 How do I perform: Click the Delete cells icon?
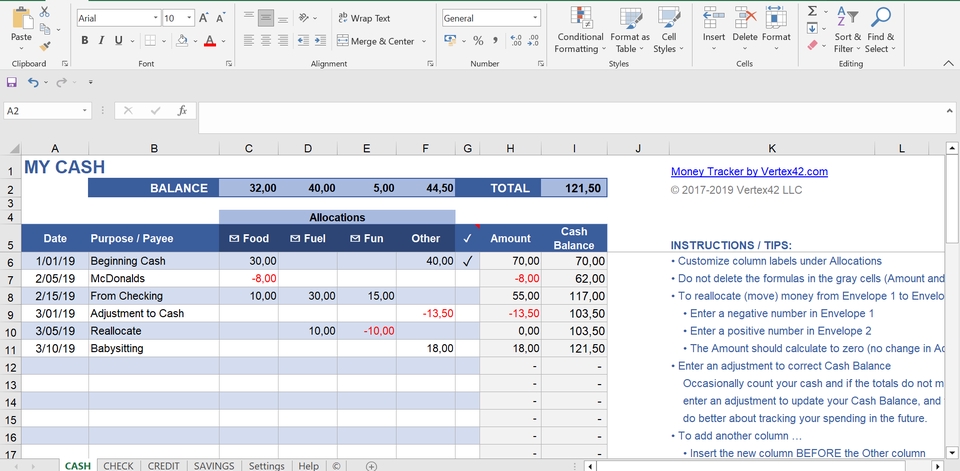pos(745,18)
